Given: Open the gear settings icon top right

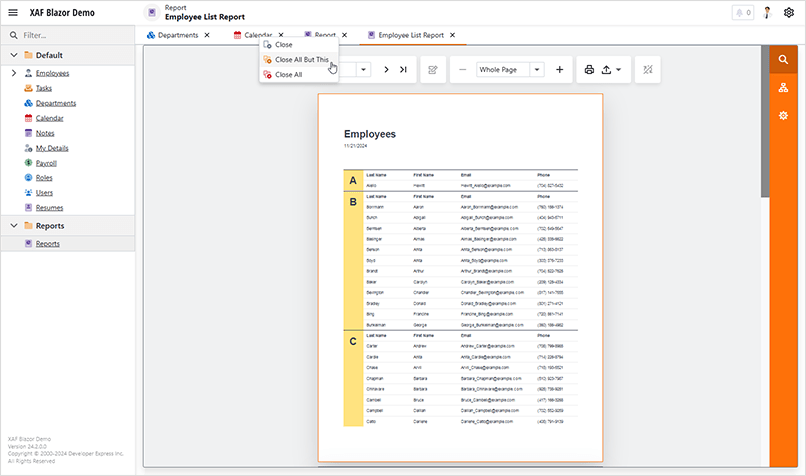Looking at the screenshot, I should tap(789, 13).
